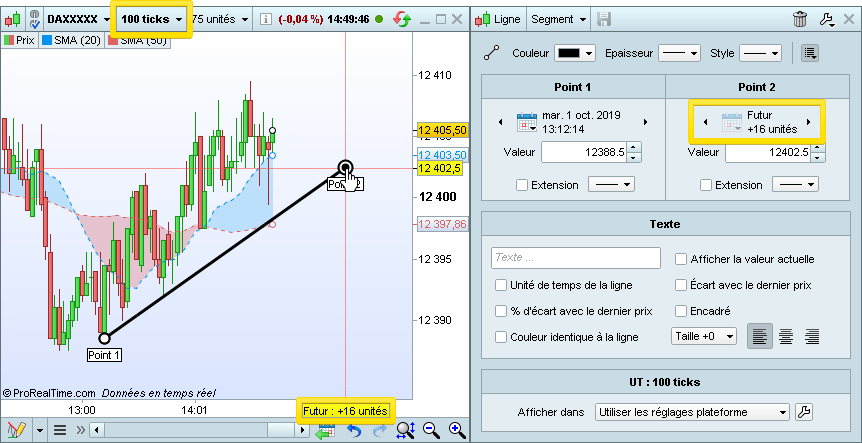Open the Point 2 calendar date picker
The width and height of the screenshot is (862, 443).
[732, 123]
